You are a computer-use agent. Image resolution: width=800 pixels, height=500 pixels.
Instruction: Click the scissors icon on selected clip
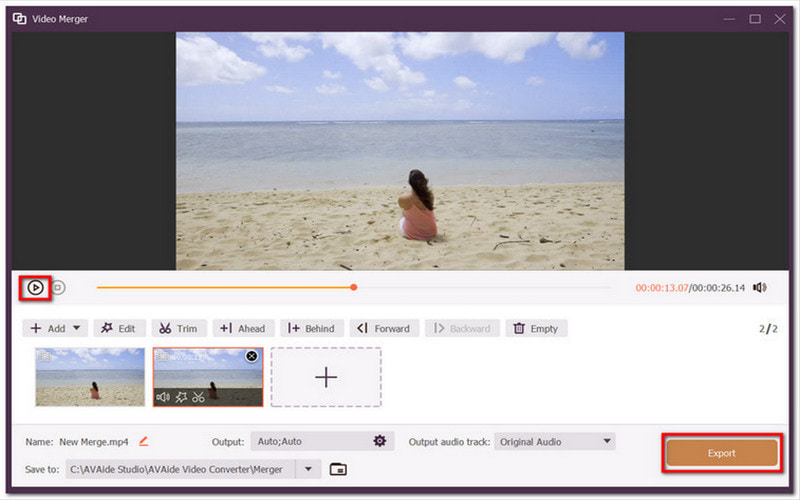(x=199, y=397)
